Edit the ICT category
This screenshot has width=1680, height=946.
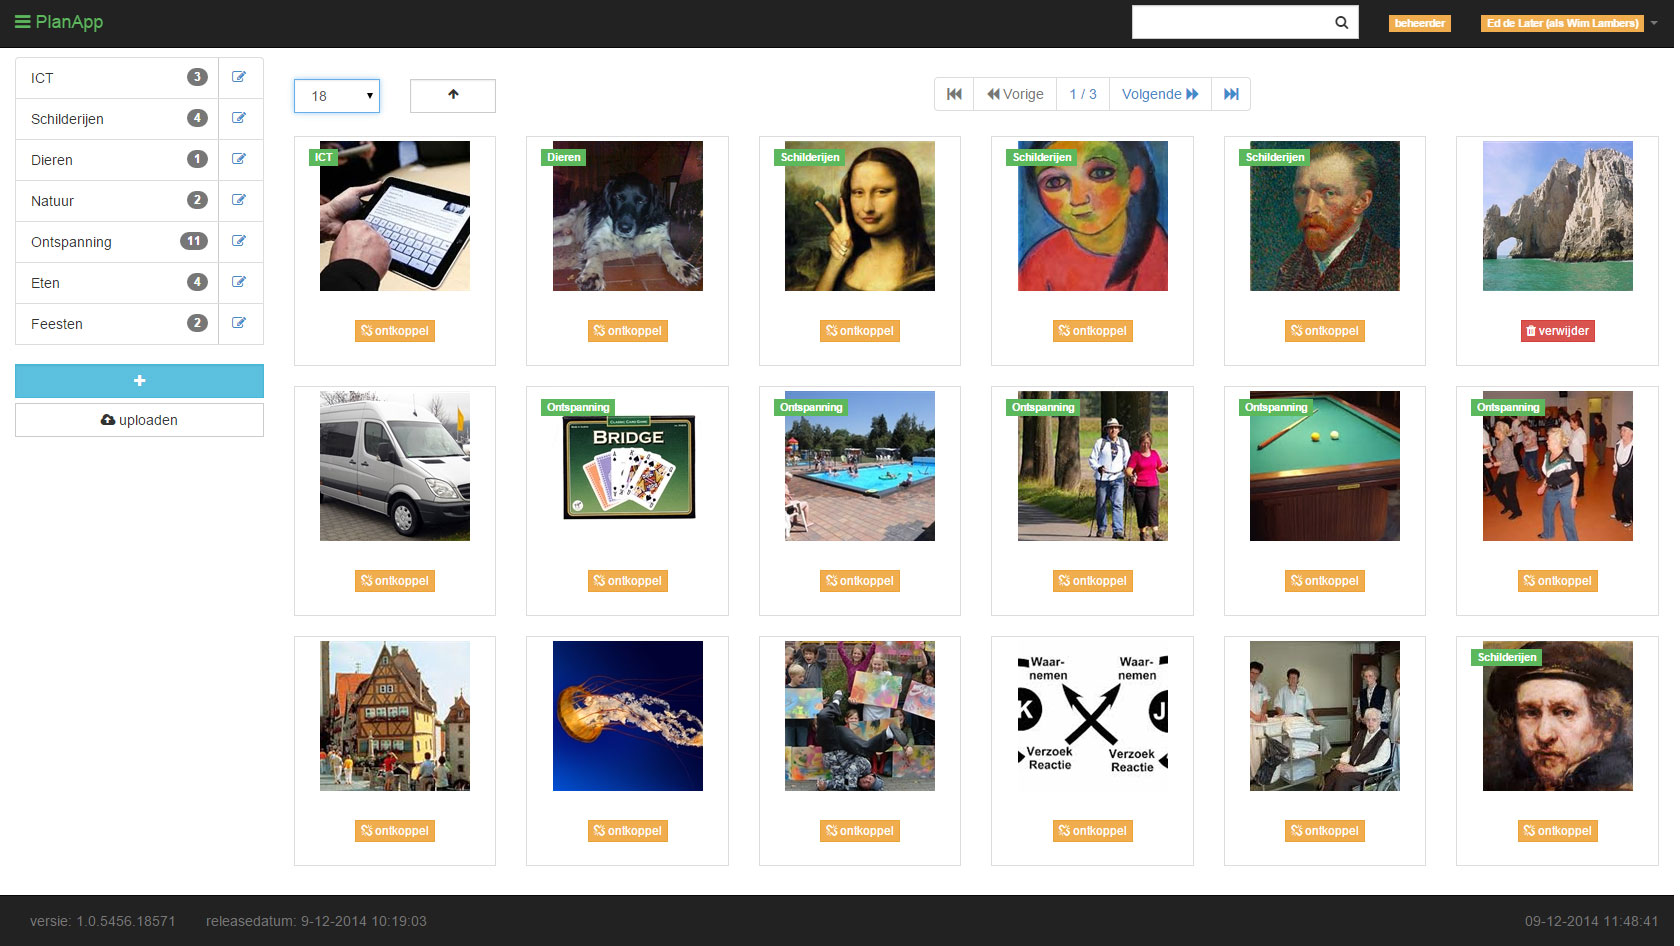(x=239, y=77)
